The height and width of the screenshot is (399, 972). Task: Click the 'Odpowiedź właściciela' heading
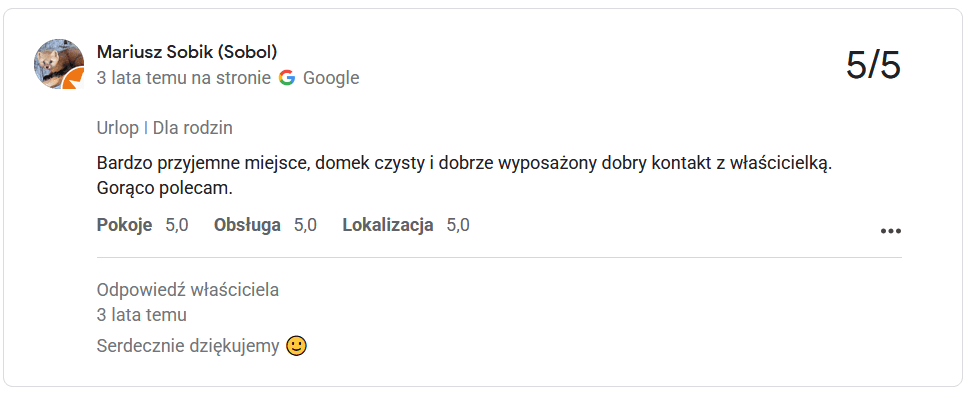(x=188, y=289)
